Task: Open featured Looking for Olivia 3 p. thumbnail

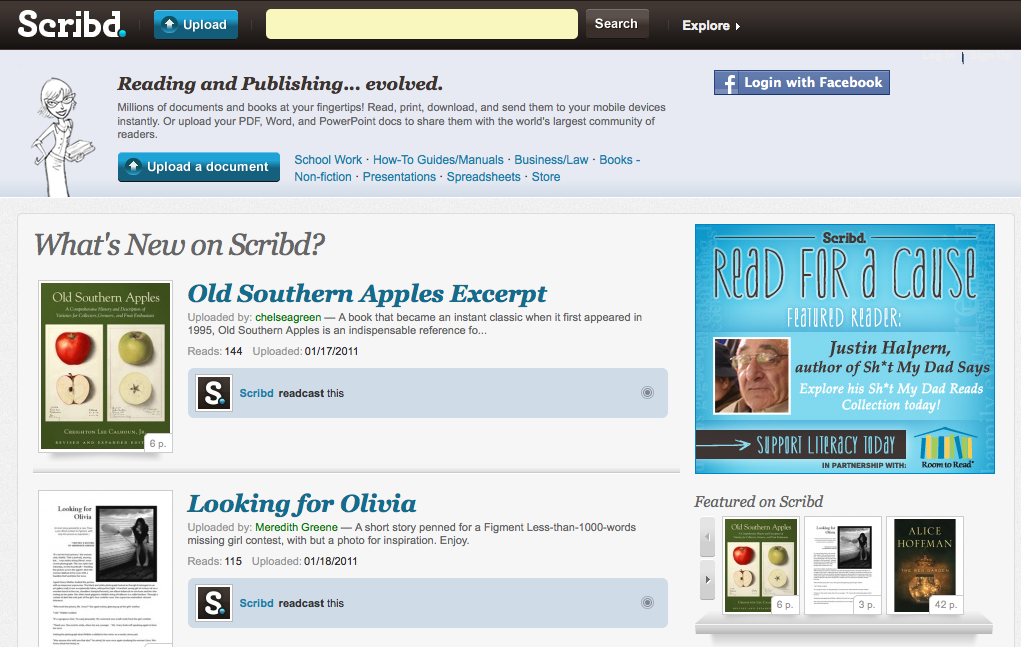Action: click(x=843, y=566)
